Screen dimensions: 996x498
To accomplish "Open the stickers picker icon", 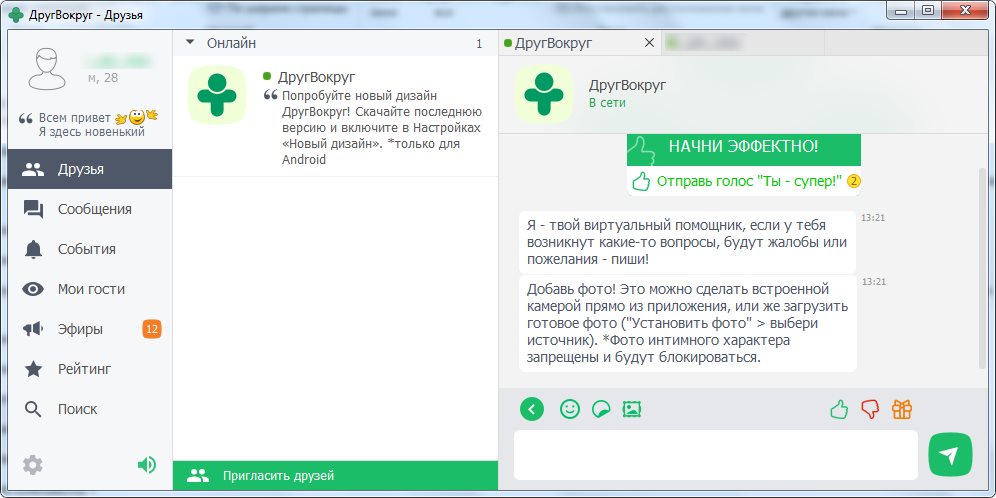I will pyautogui.click(x=601, y=409).
